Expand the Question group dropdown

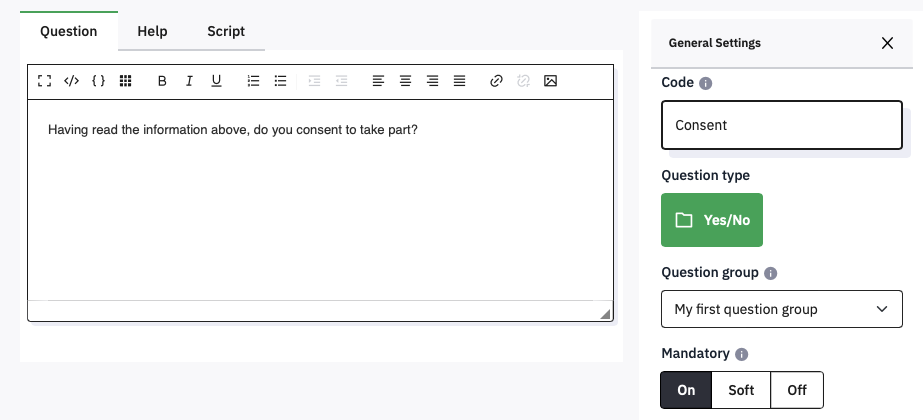(x=782, y=309)
